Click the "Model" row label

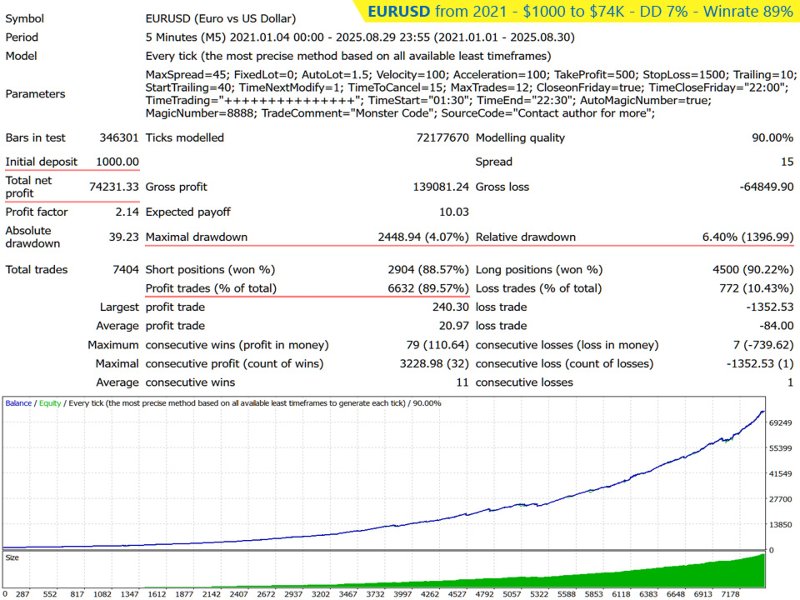point(21,56)
